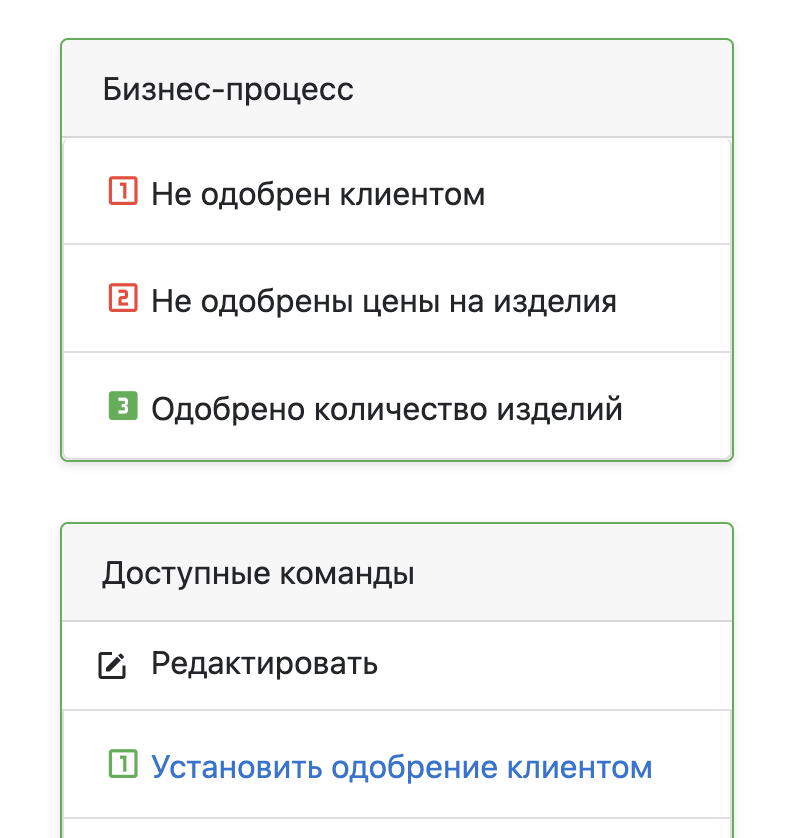The width and height of the screenshot is (790, 838).
Task: Run the 'Редактировать' command
Action: pyautogui.click(x=264, y=663)
